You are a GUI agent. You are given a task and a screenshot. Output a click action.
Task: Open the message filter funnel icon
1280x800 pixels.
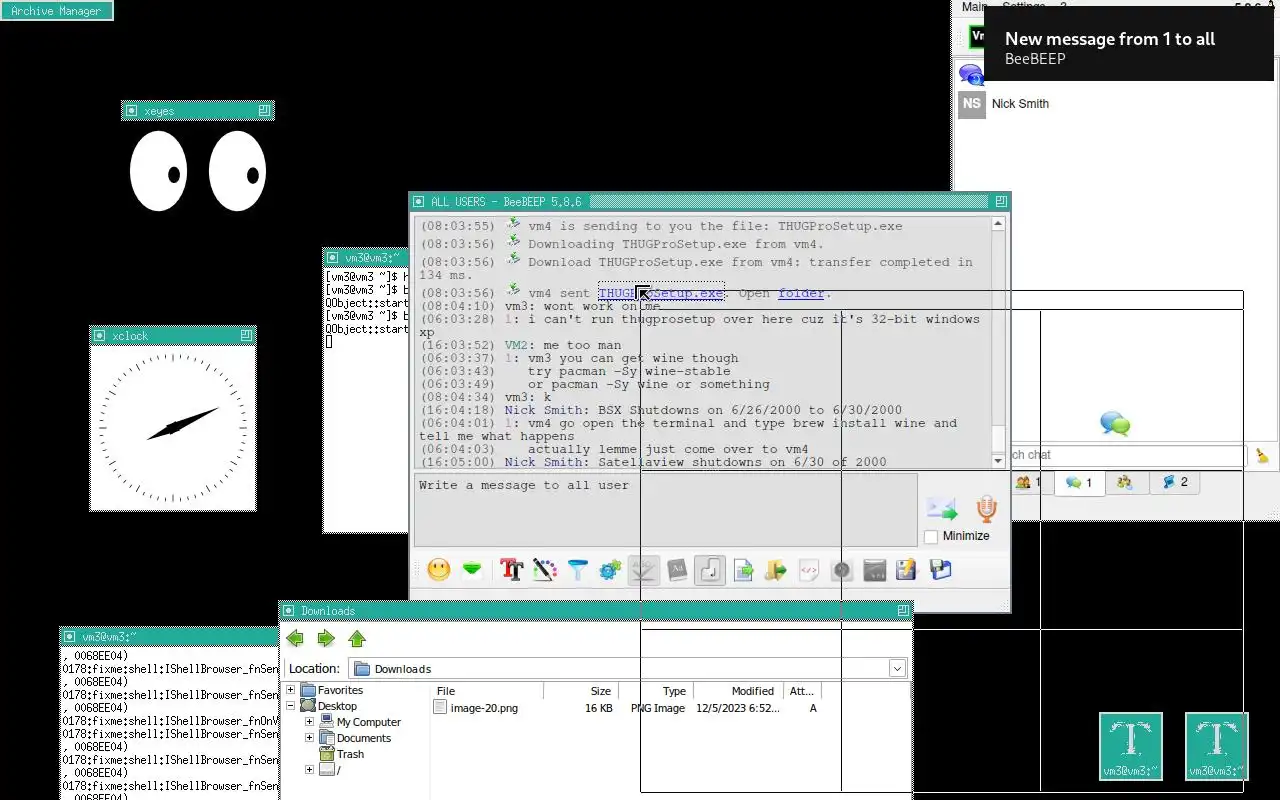tap(578, 570)
